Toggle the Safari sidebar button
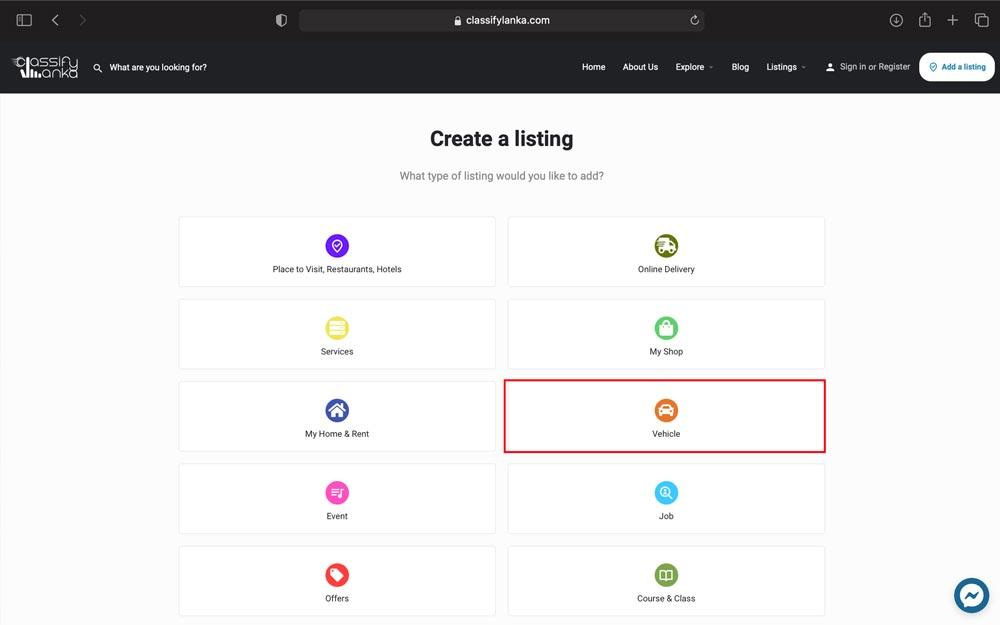 [24, 20]
